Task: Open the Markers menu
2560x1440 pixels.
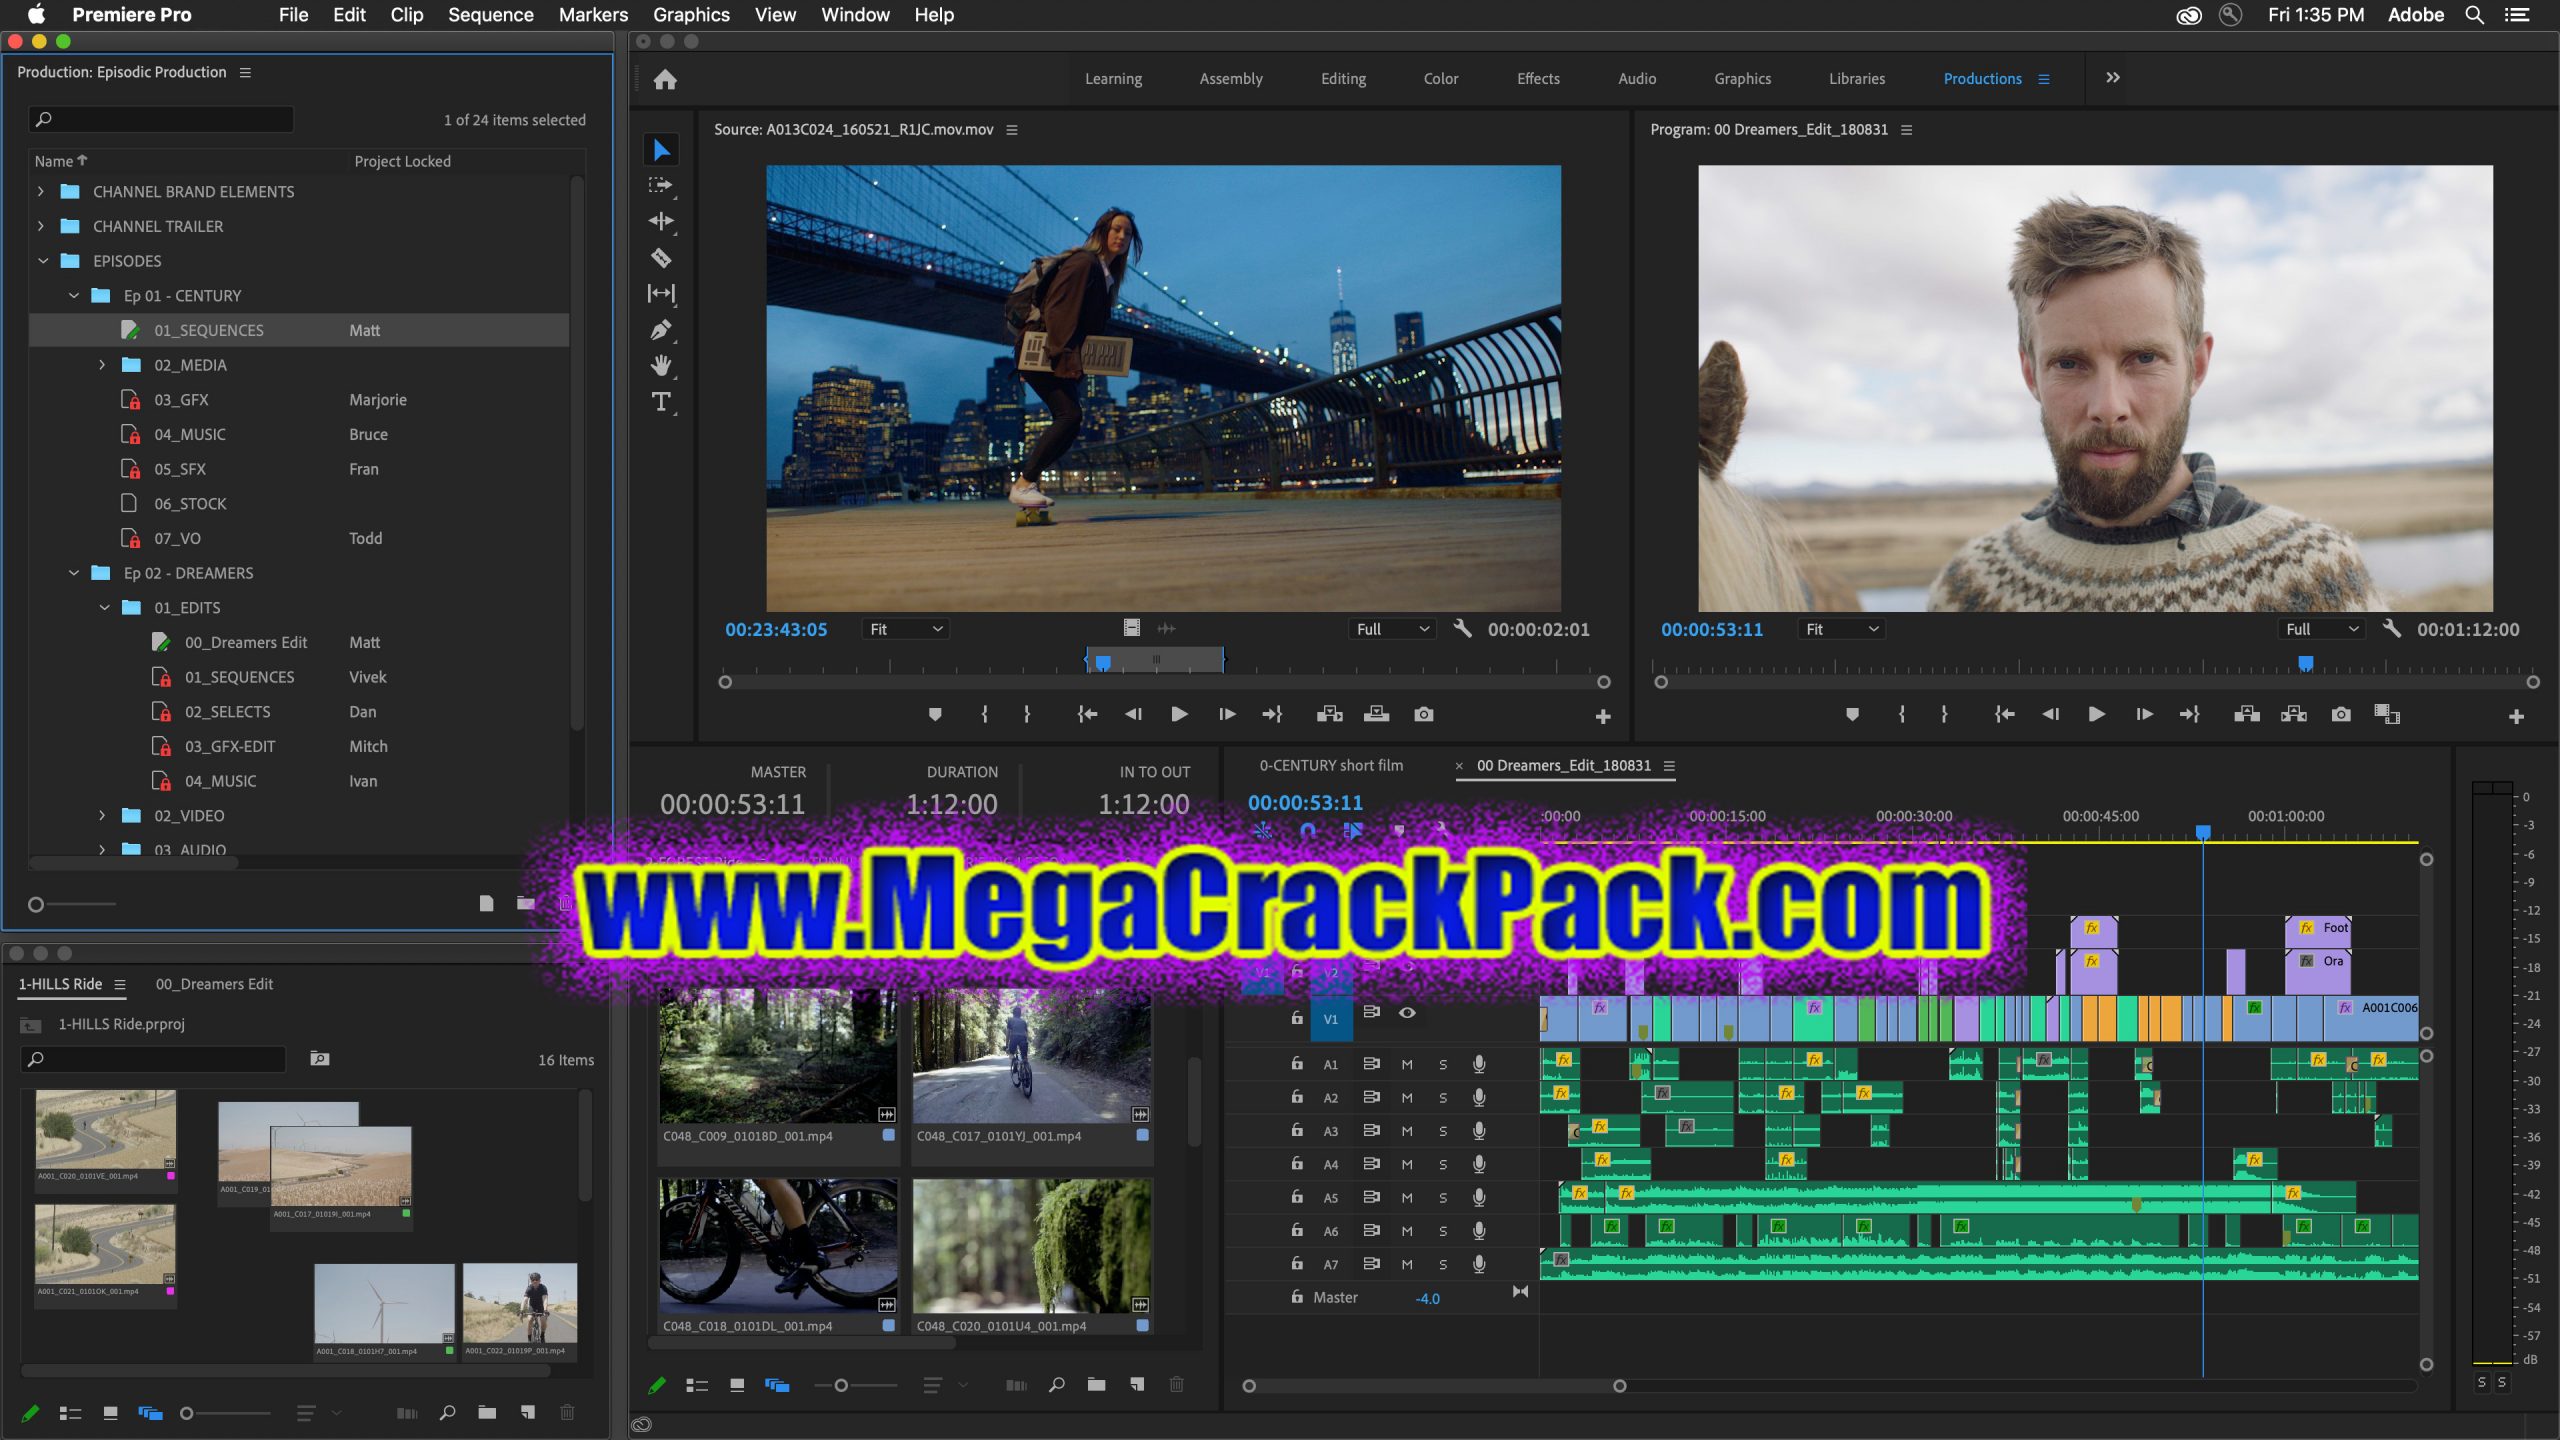Action: pos(593,15)
